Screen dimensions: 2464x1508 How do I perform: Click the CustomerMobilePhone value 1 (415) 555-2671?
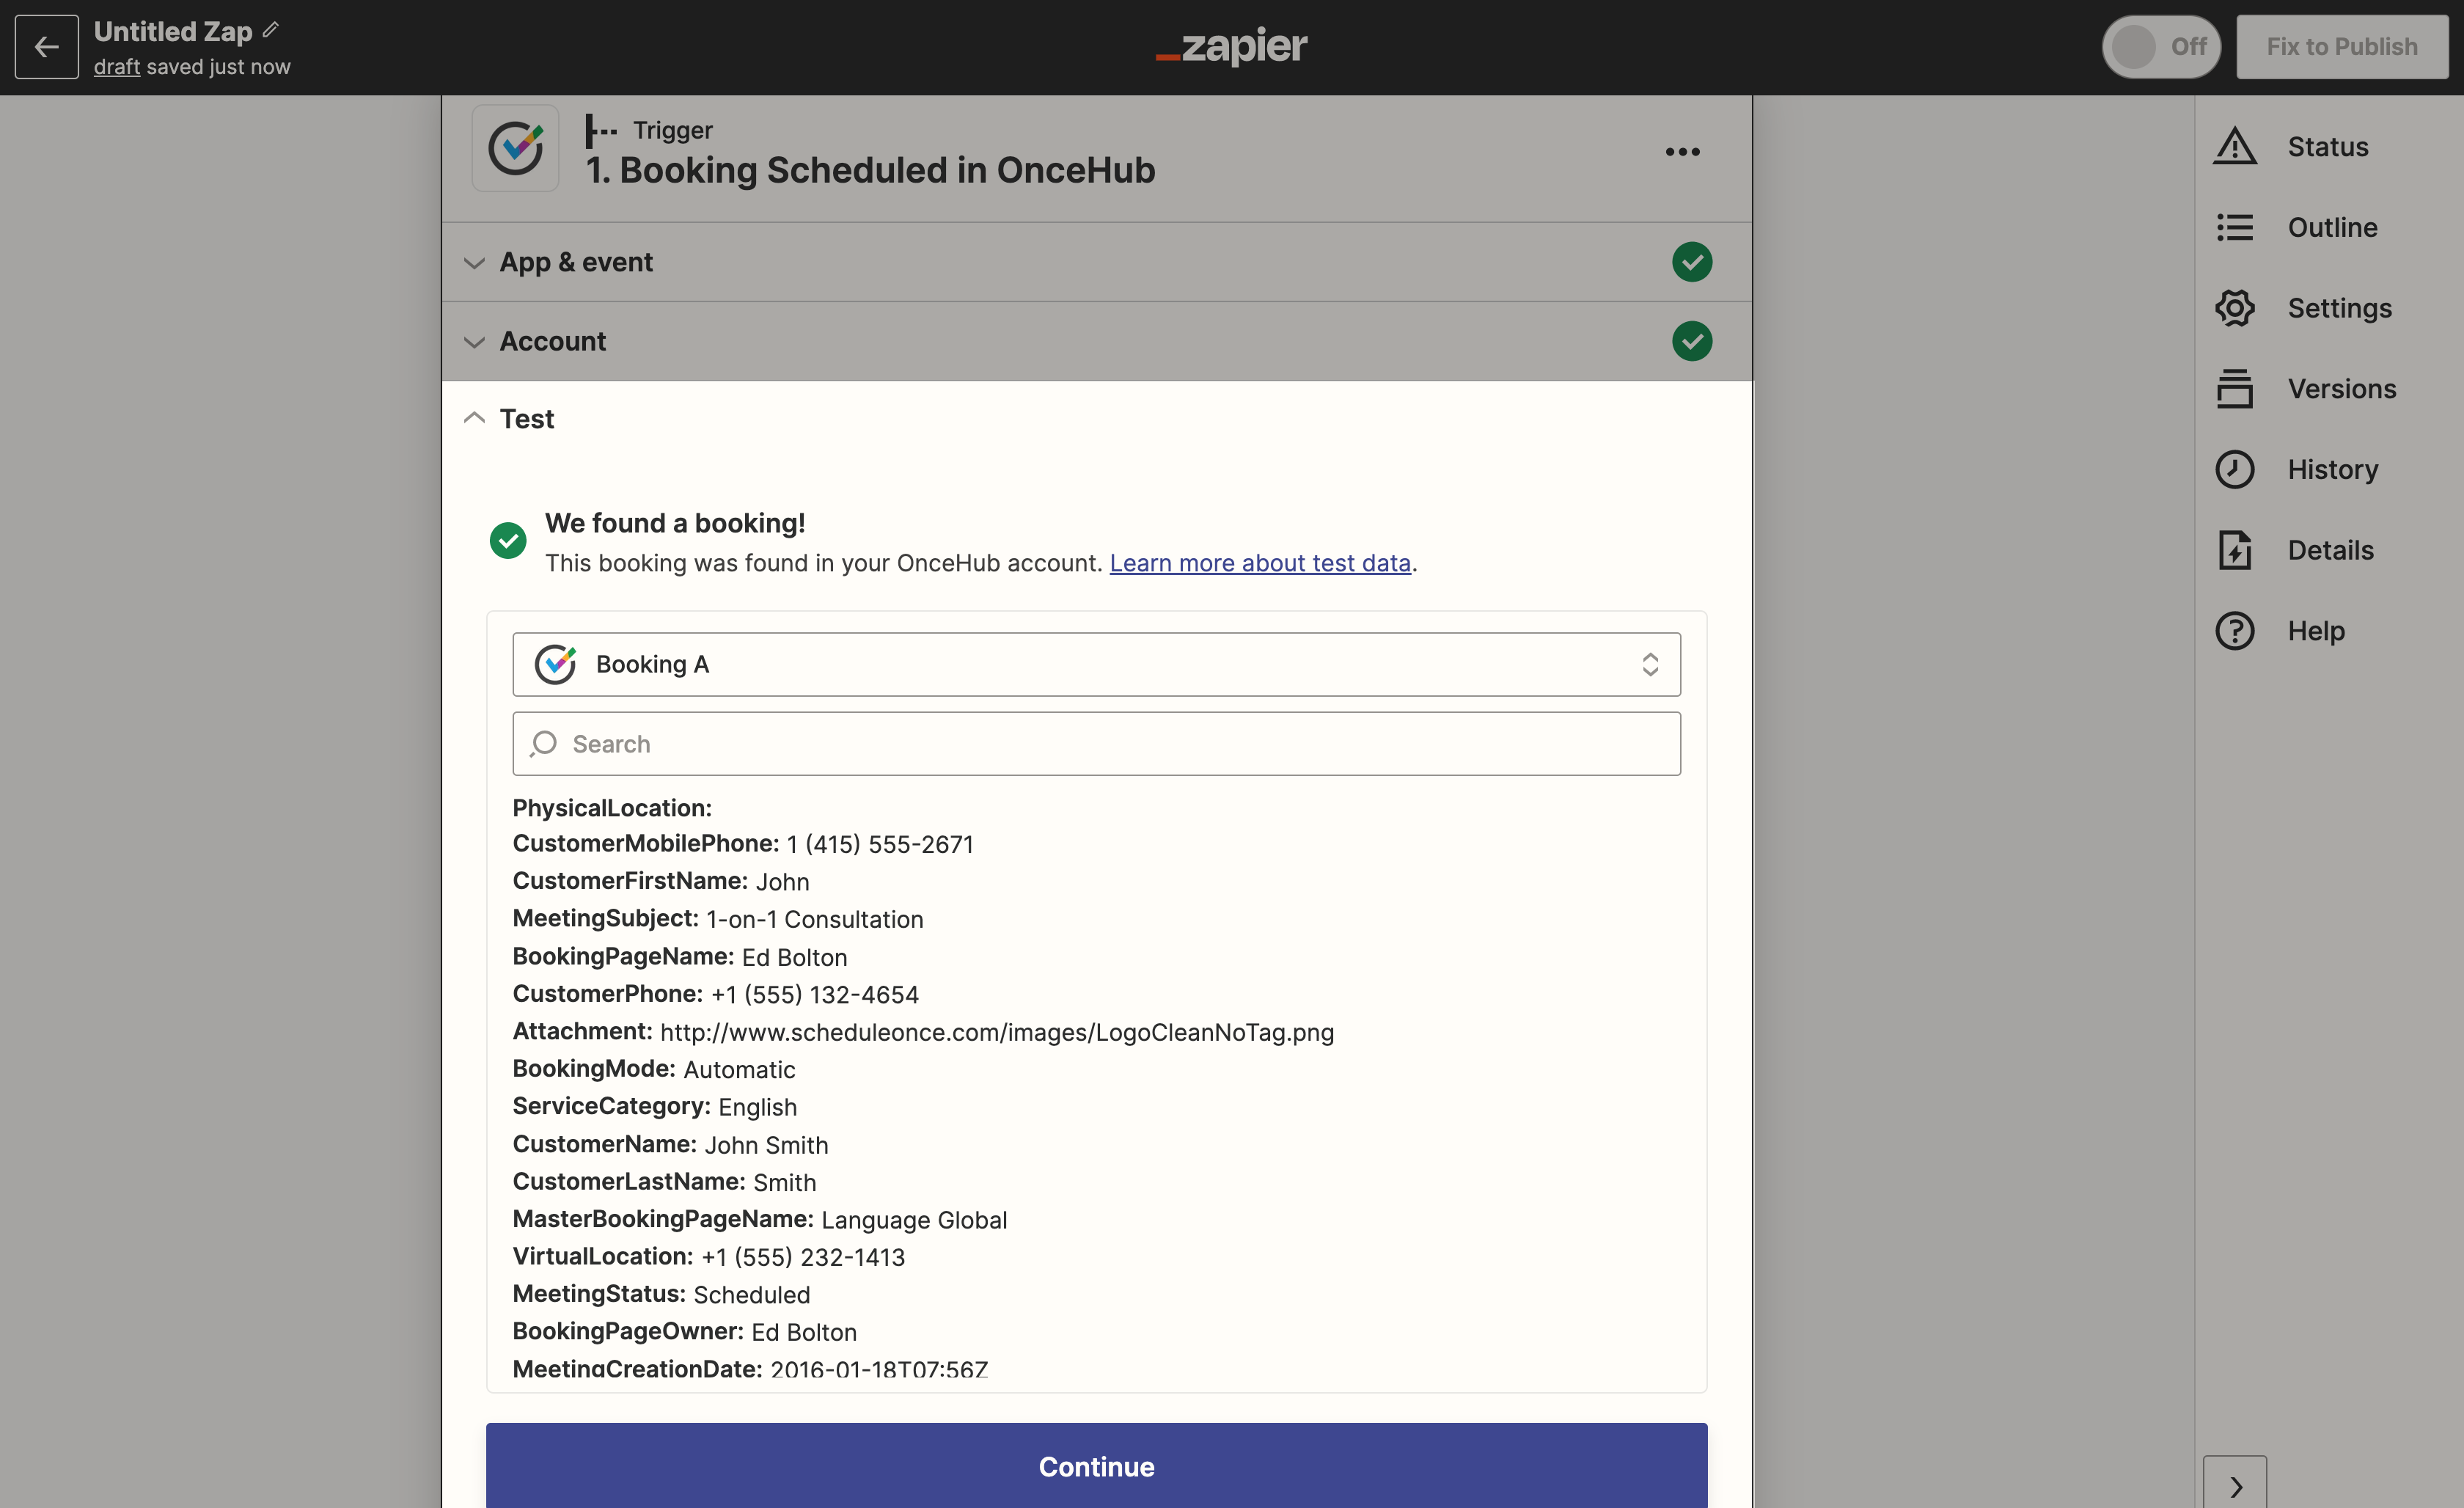click(879, 845)
